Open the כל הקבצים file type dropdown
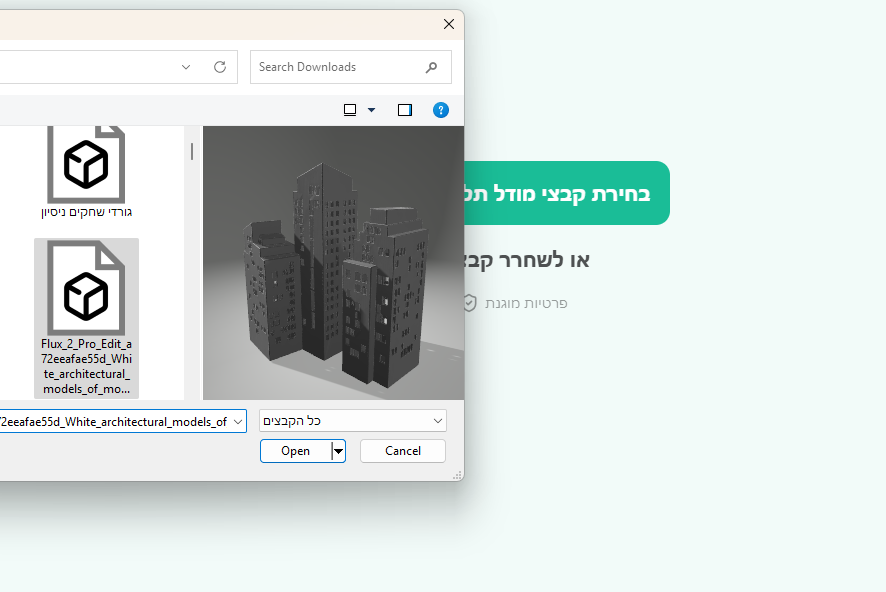Image resolution: width=886 pixels, height=592 pixels. coord(353,421)
